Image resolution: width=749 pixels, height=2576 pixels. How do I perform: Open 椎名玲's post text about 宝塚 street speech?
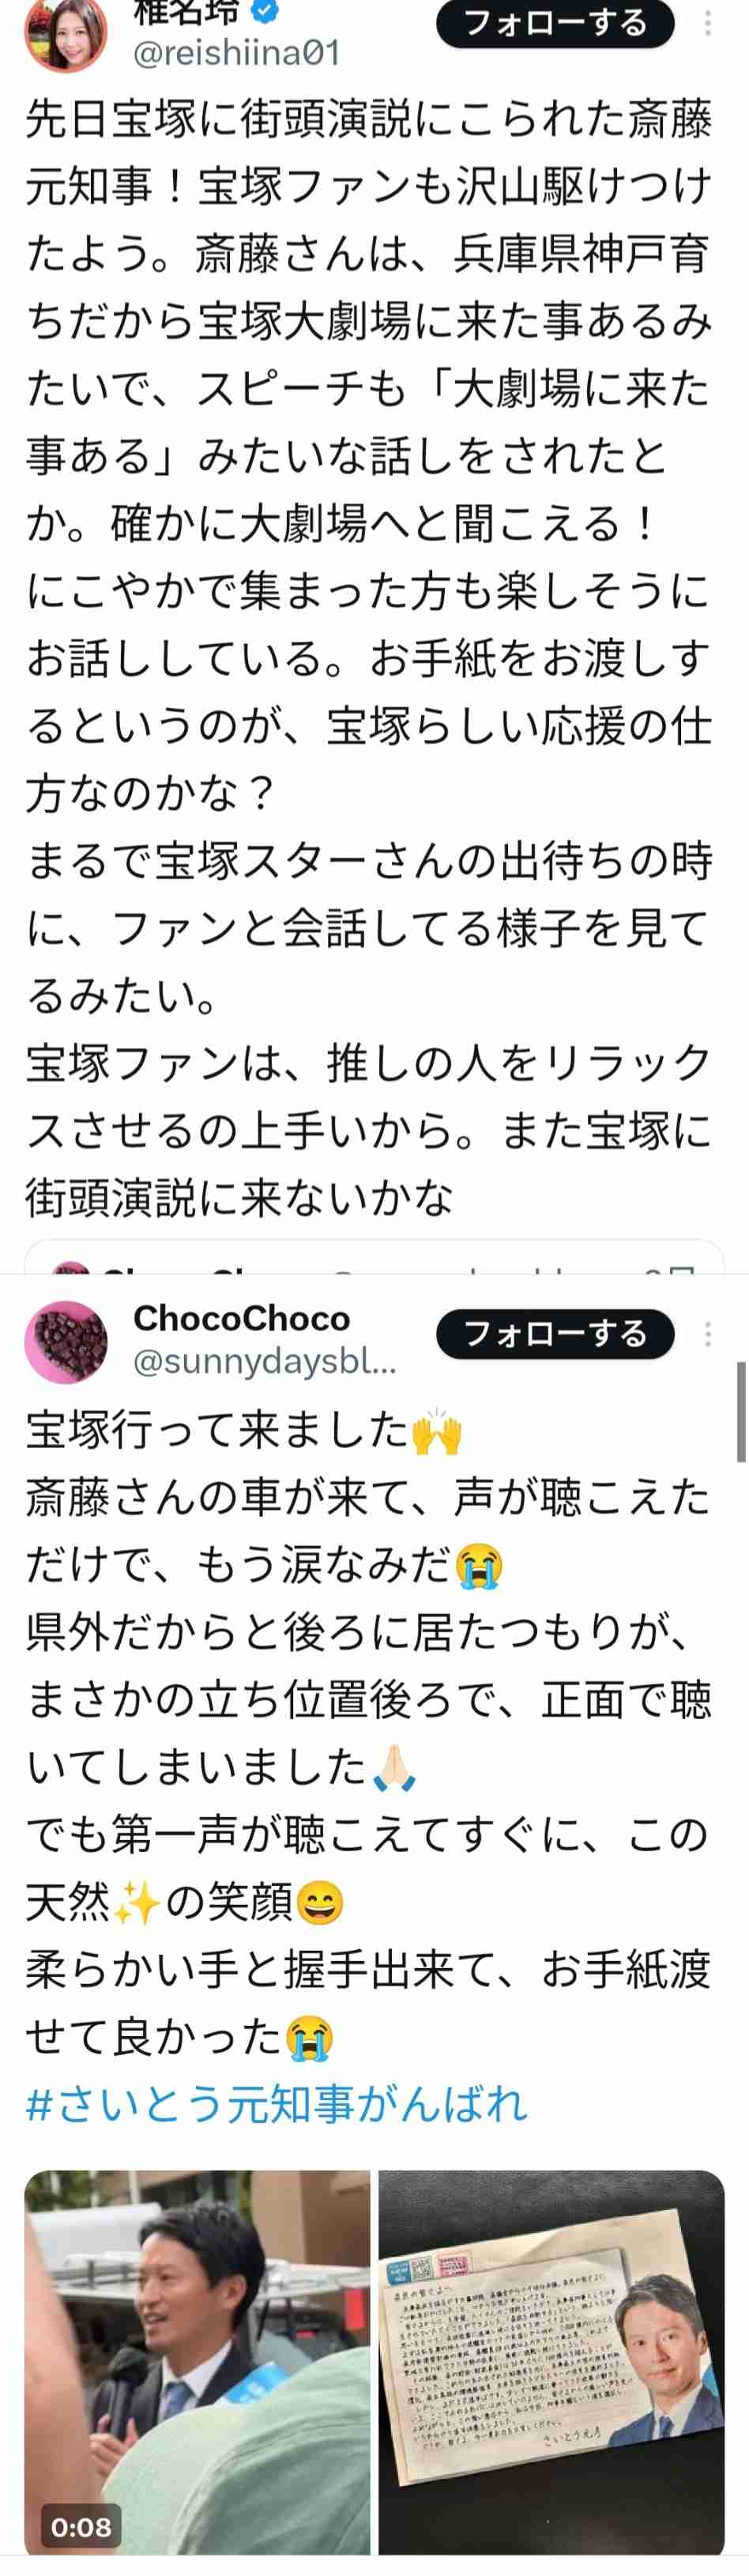368,659
